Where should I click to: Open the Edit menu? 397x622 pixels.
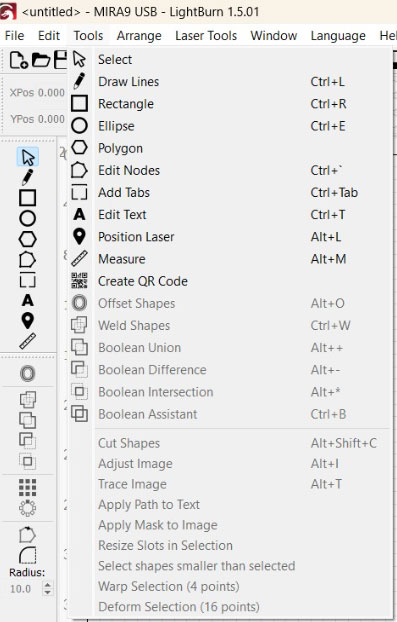49,36
